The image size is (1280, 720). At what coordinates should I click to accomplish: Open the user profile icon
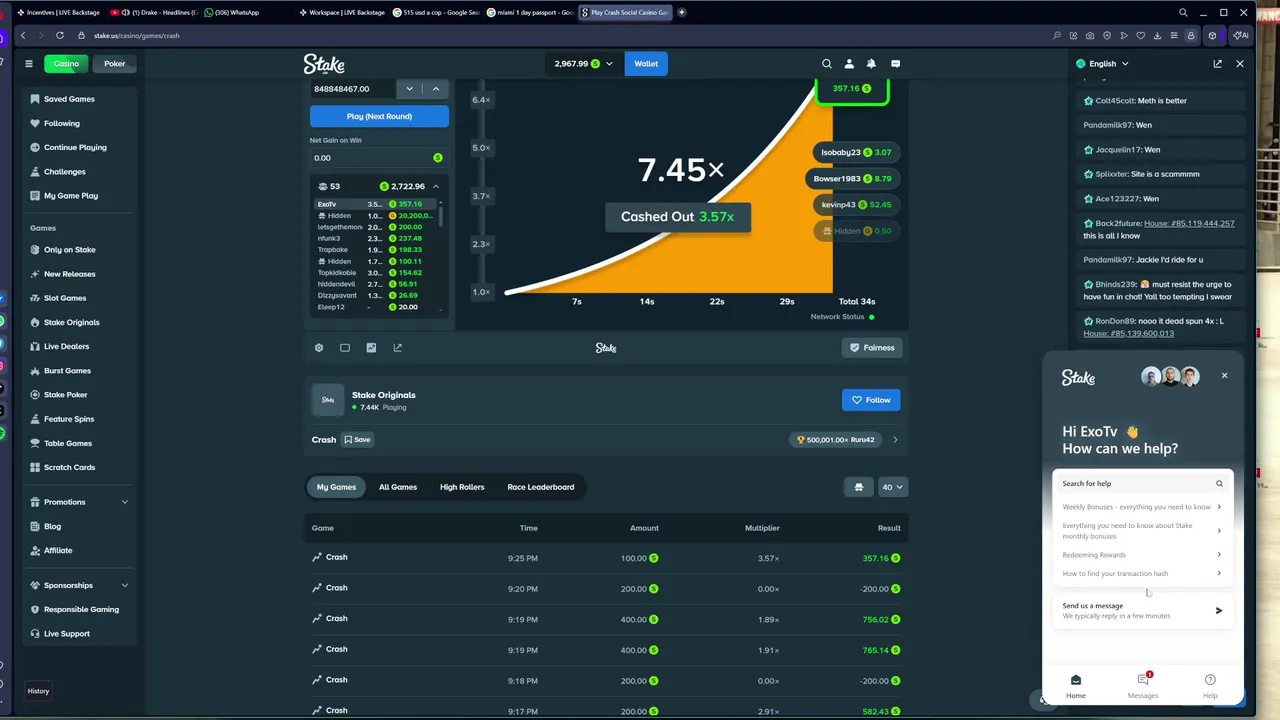(x=849, y=64)
